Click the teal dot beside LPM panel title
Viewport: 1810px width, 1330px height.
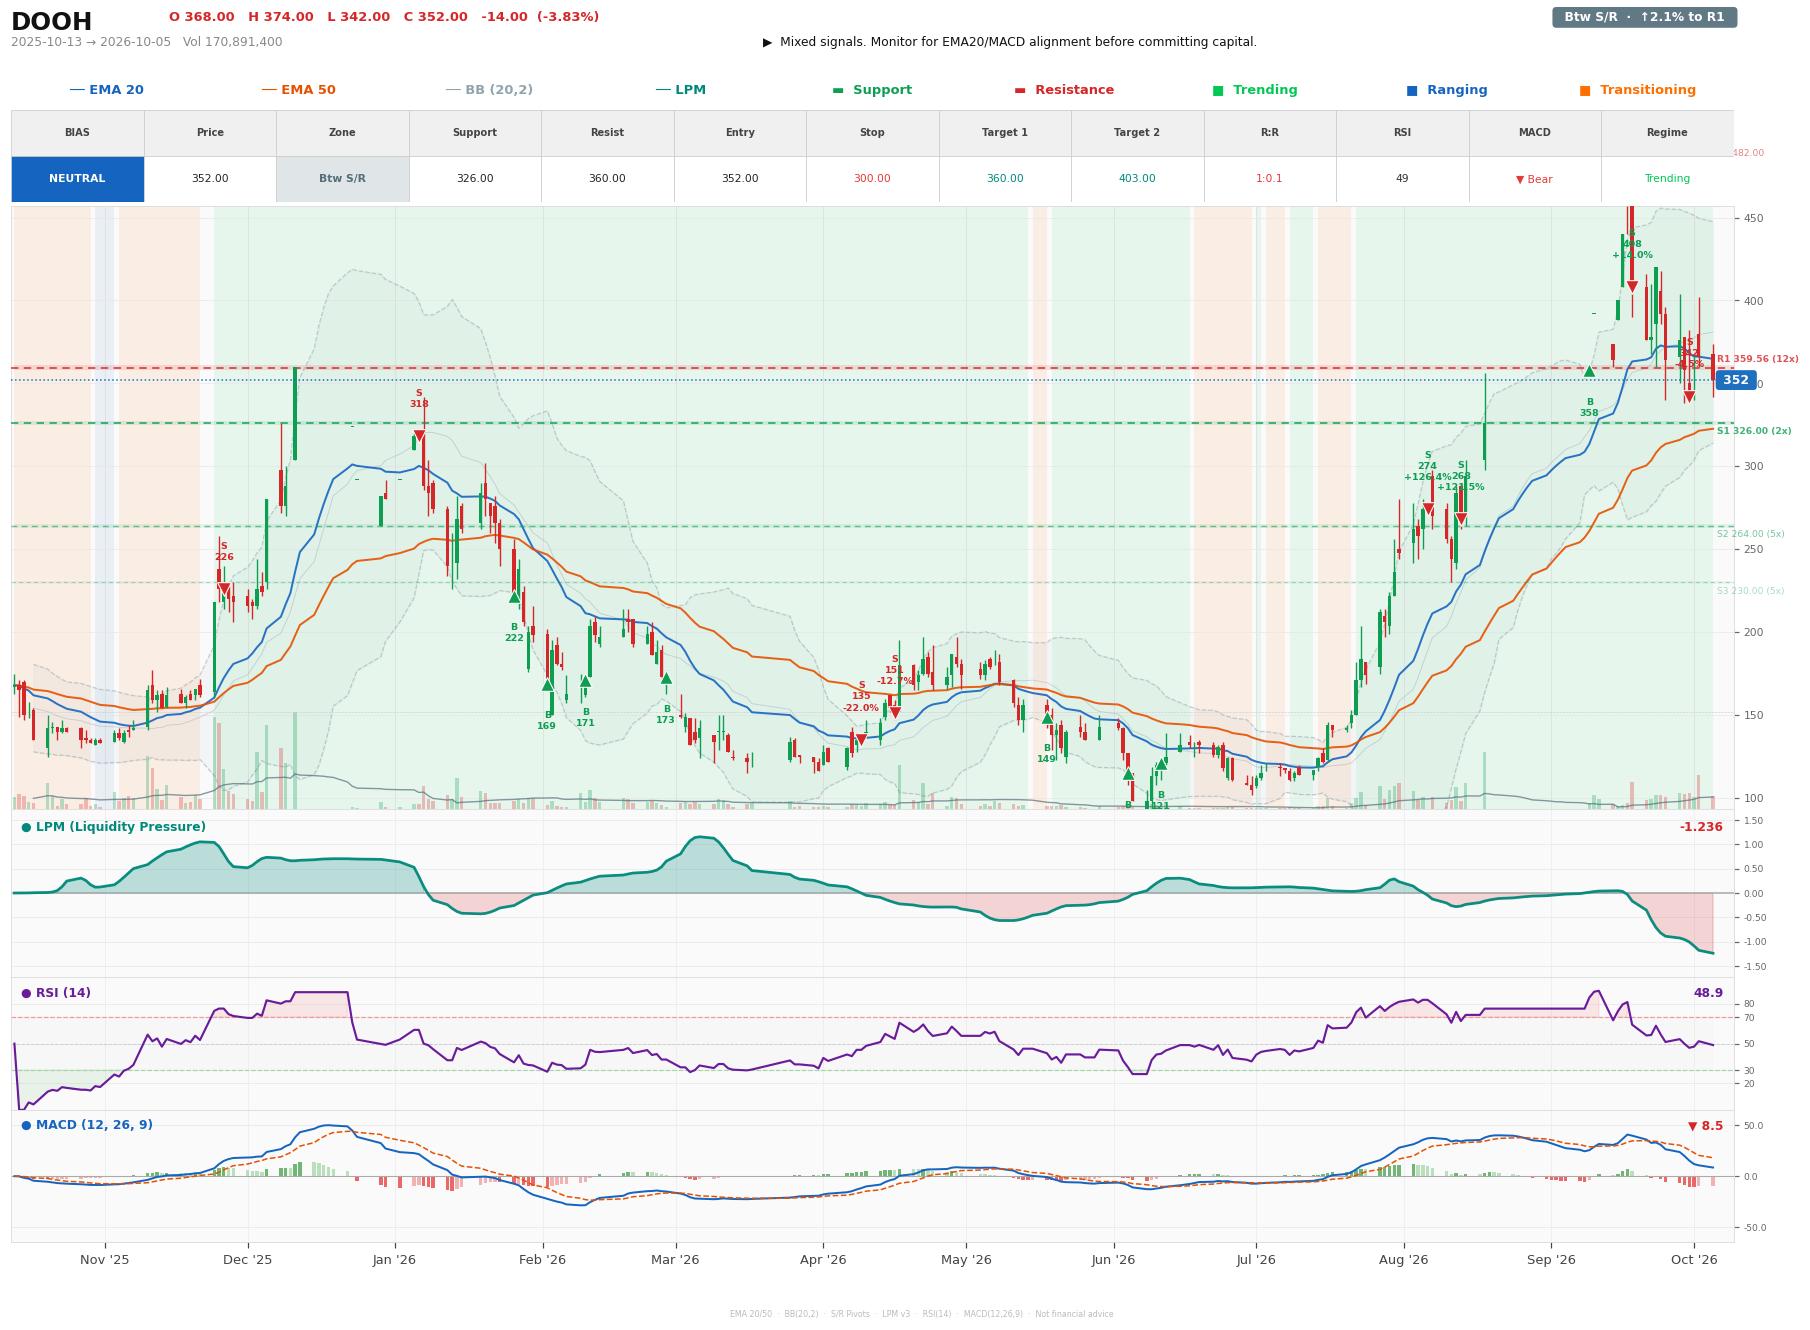coord(26,827)
